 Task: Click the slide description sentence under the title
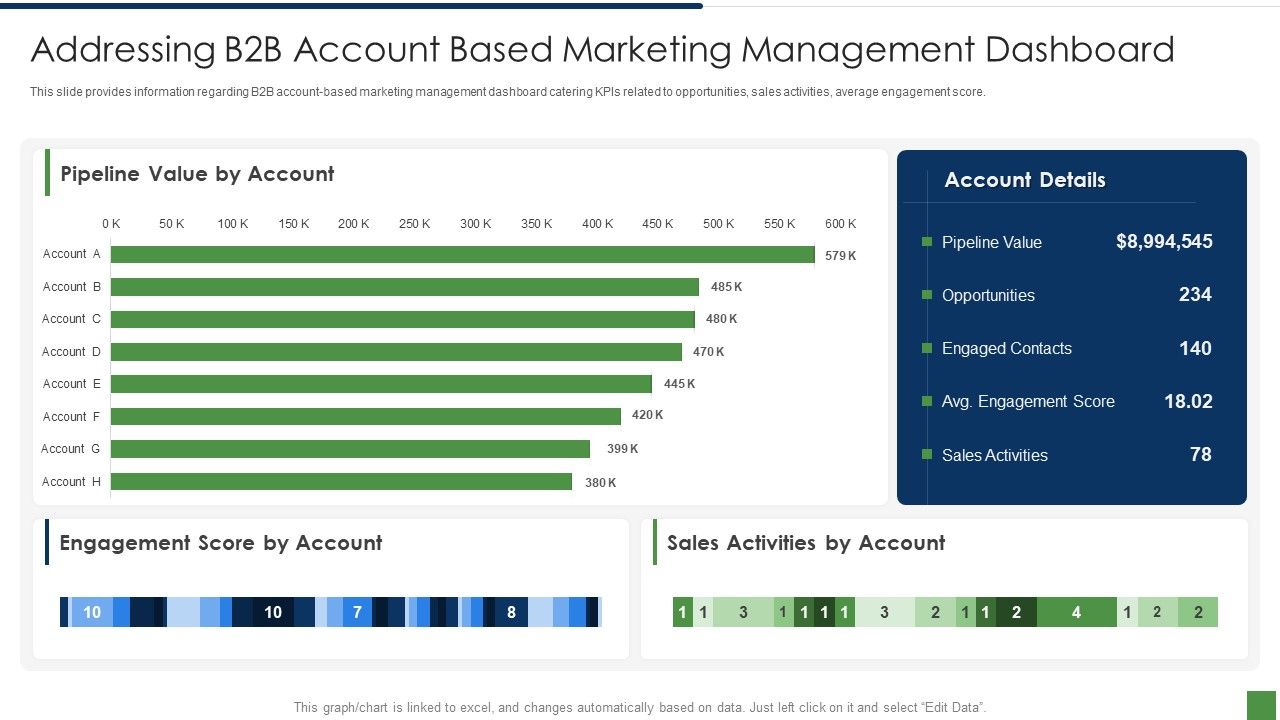[508, 92]
